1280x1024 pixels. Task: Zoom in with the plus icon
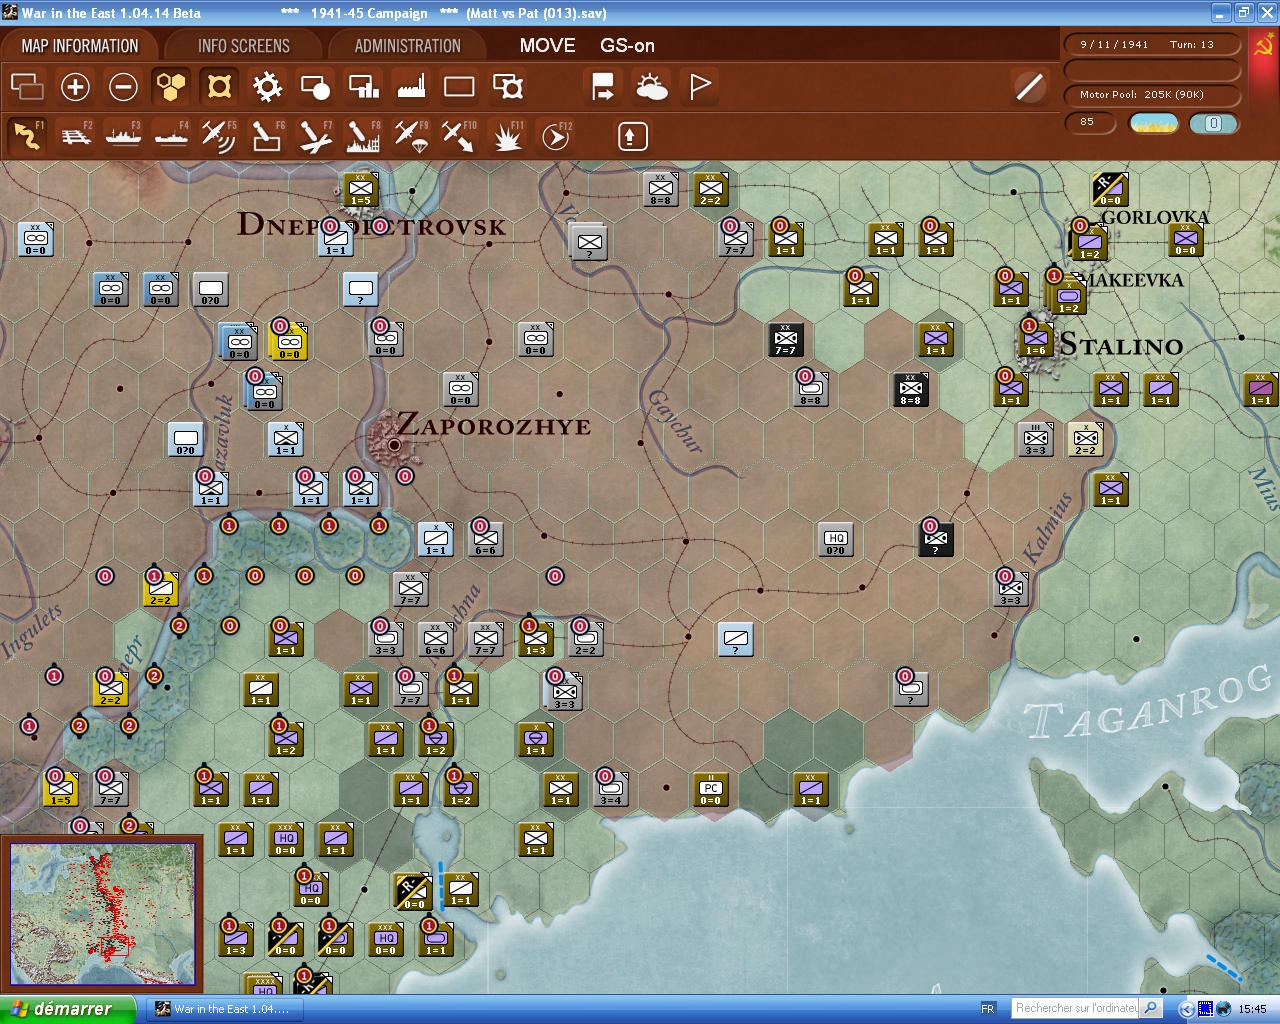pyautogui.click(x=75, y=87)
